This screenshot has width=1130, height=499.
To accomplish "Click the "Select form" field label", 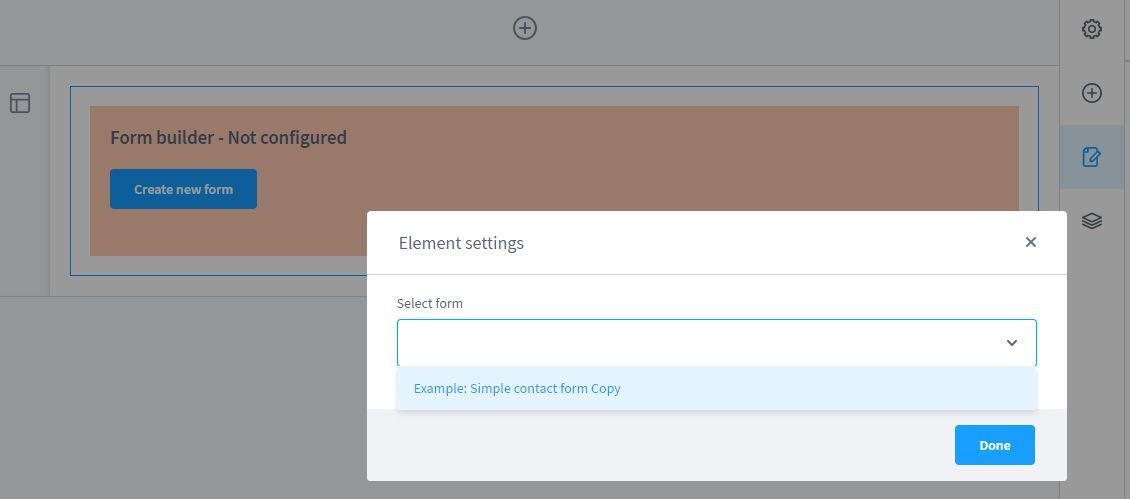I will click(430, 303).
